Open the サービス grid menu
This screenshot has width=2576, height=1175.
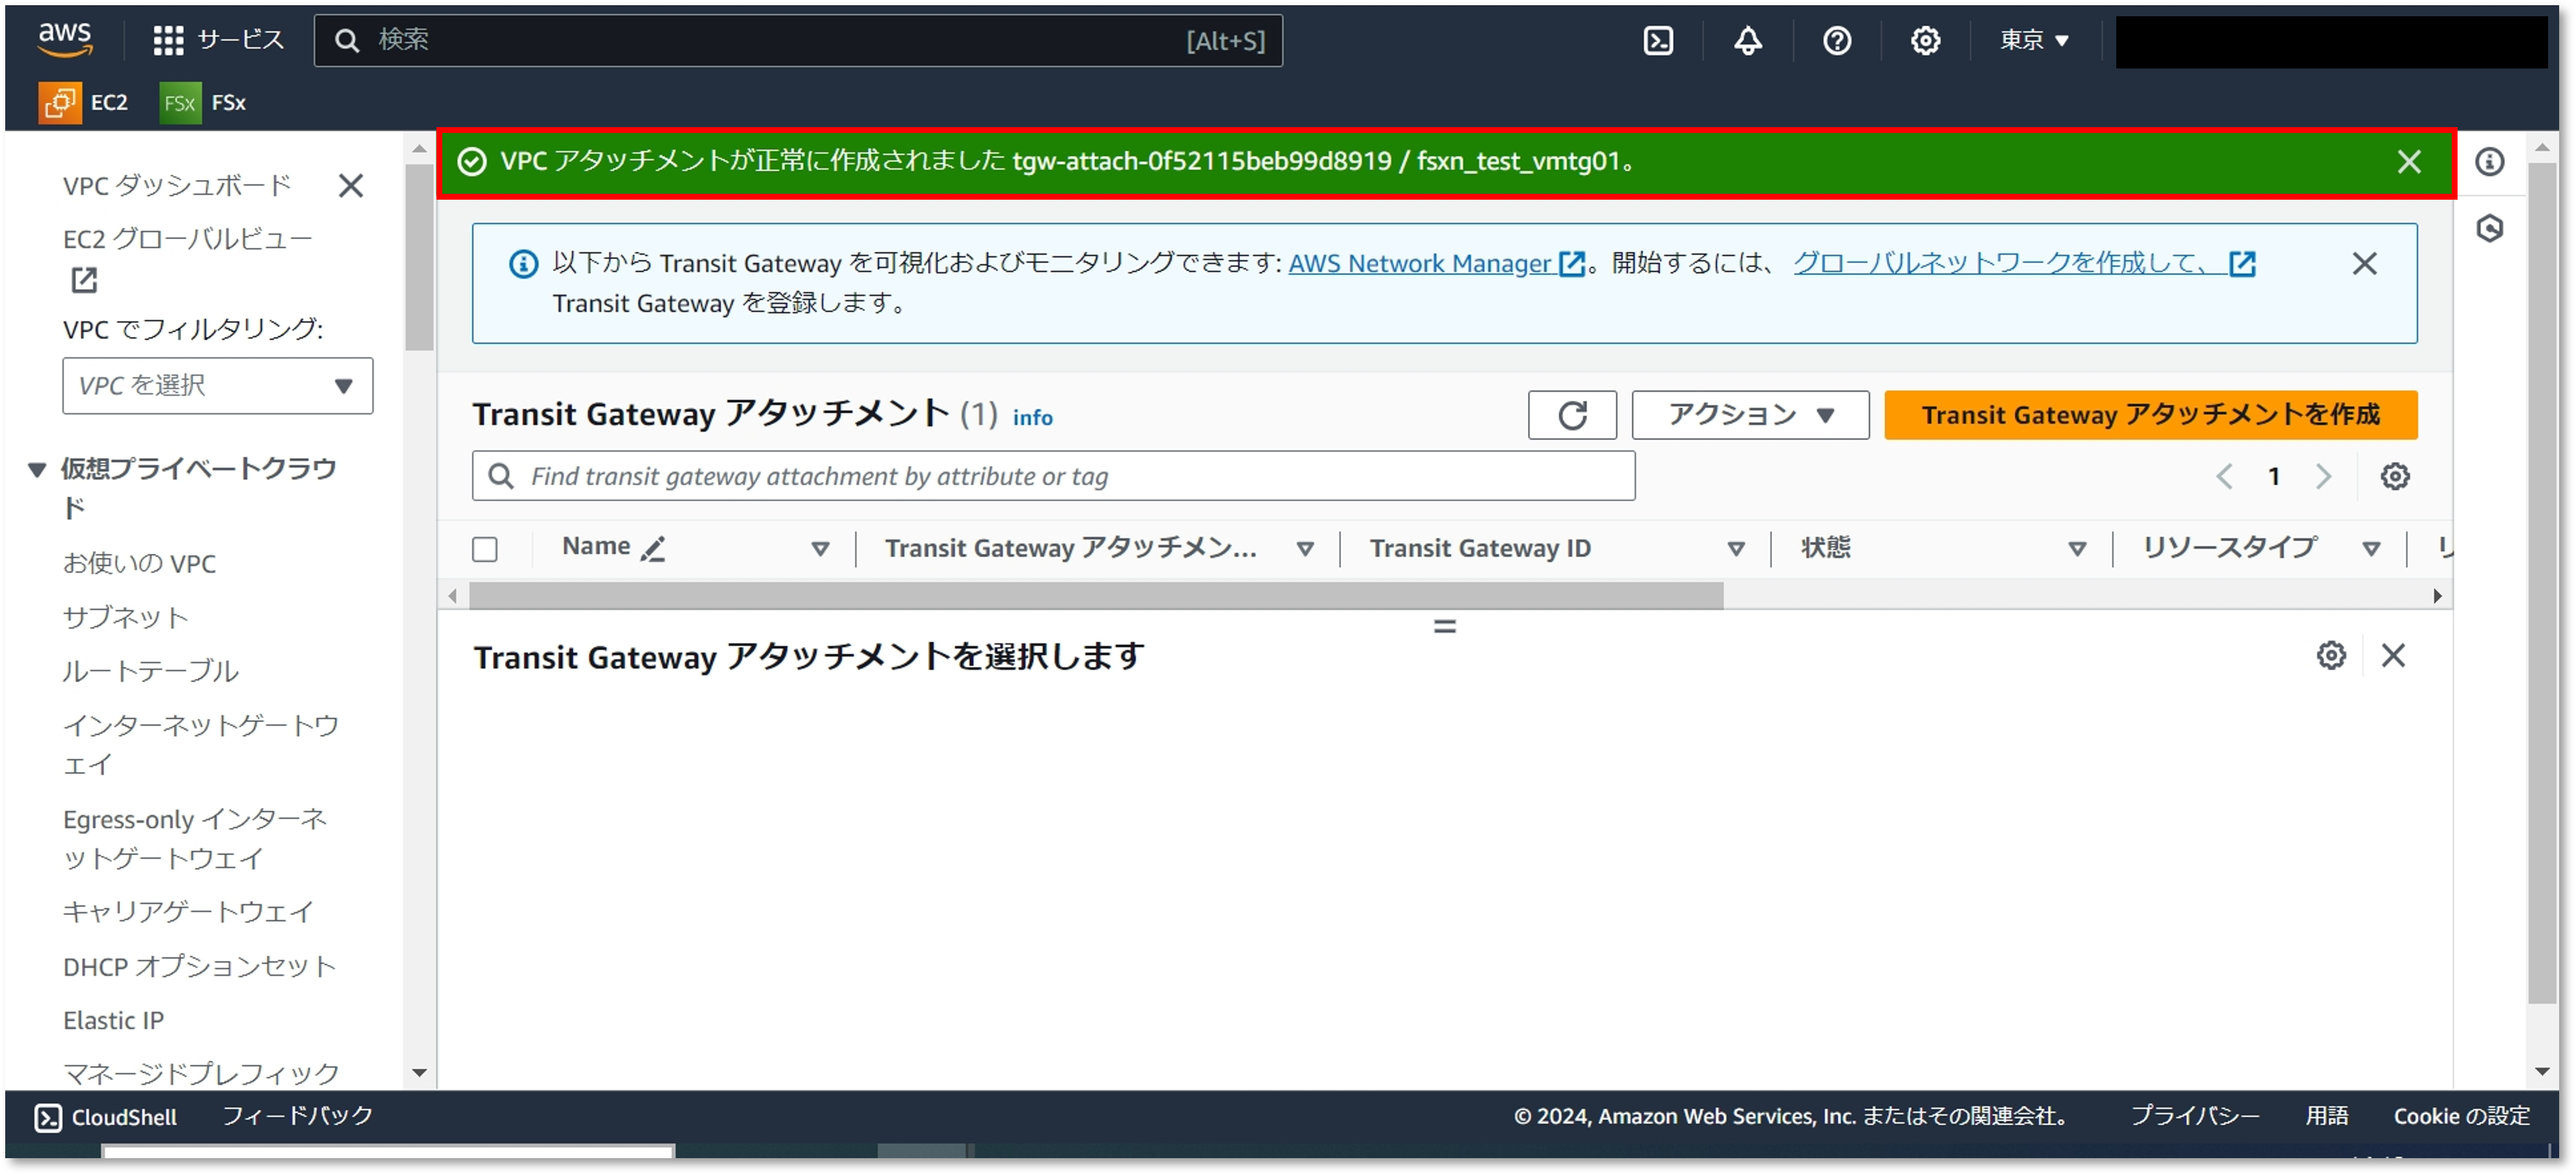pos(218,40)
